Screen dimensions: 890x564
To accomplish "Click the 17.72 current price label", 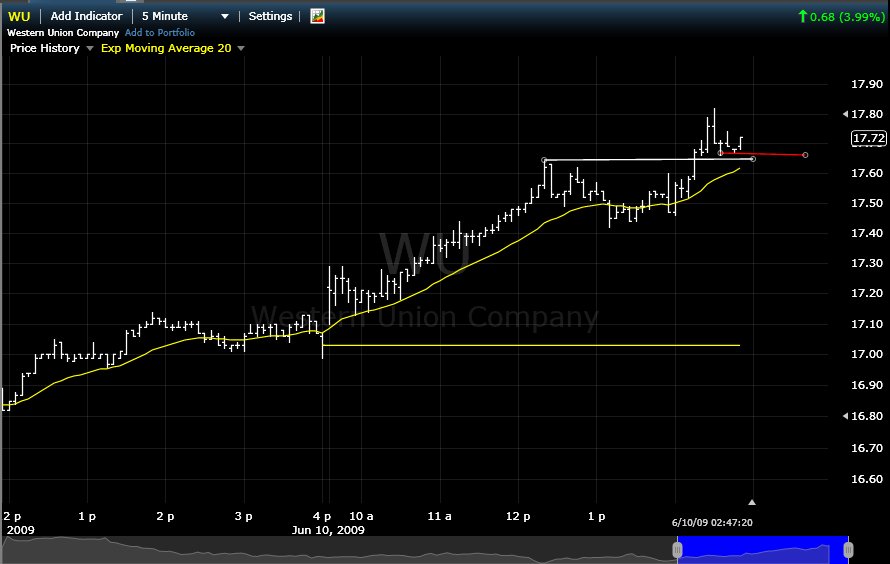I will coord(869,138).
